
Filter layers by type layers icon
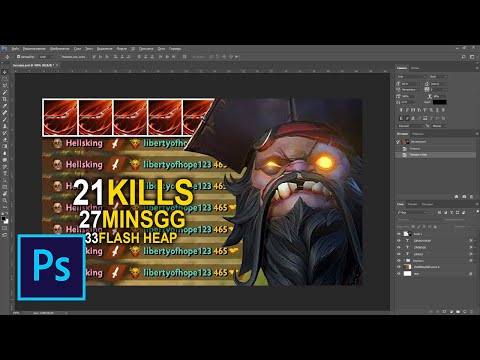(451, 213)
